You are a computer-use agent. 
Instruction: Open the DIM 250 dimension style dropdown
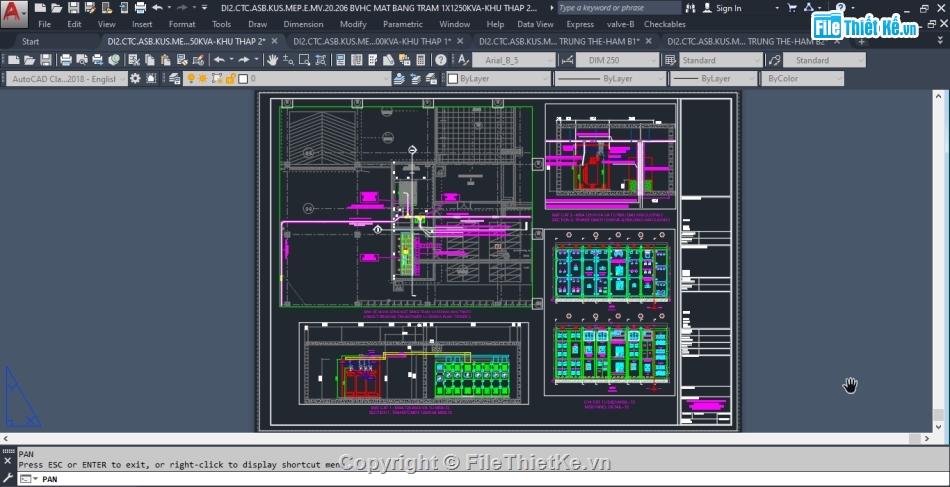(616, 60)
